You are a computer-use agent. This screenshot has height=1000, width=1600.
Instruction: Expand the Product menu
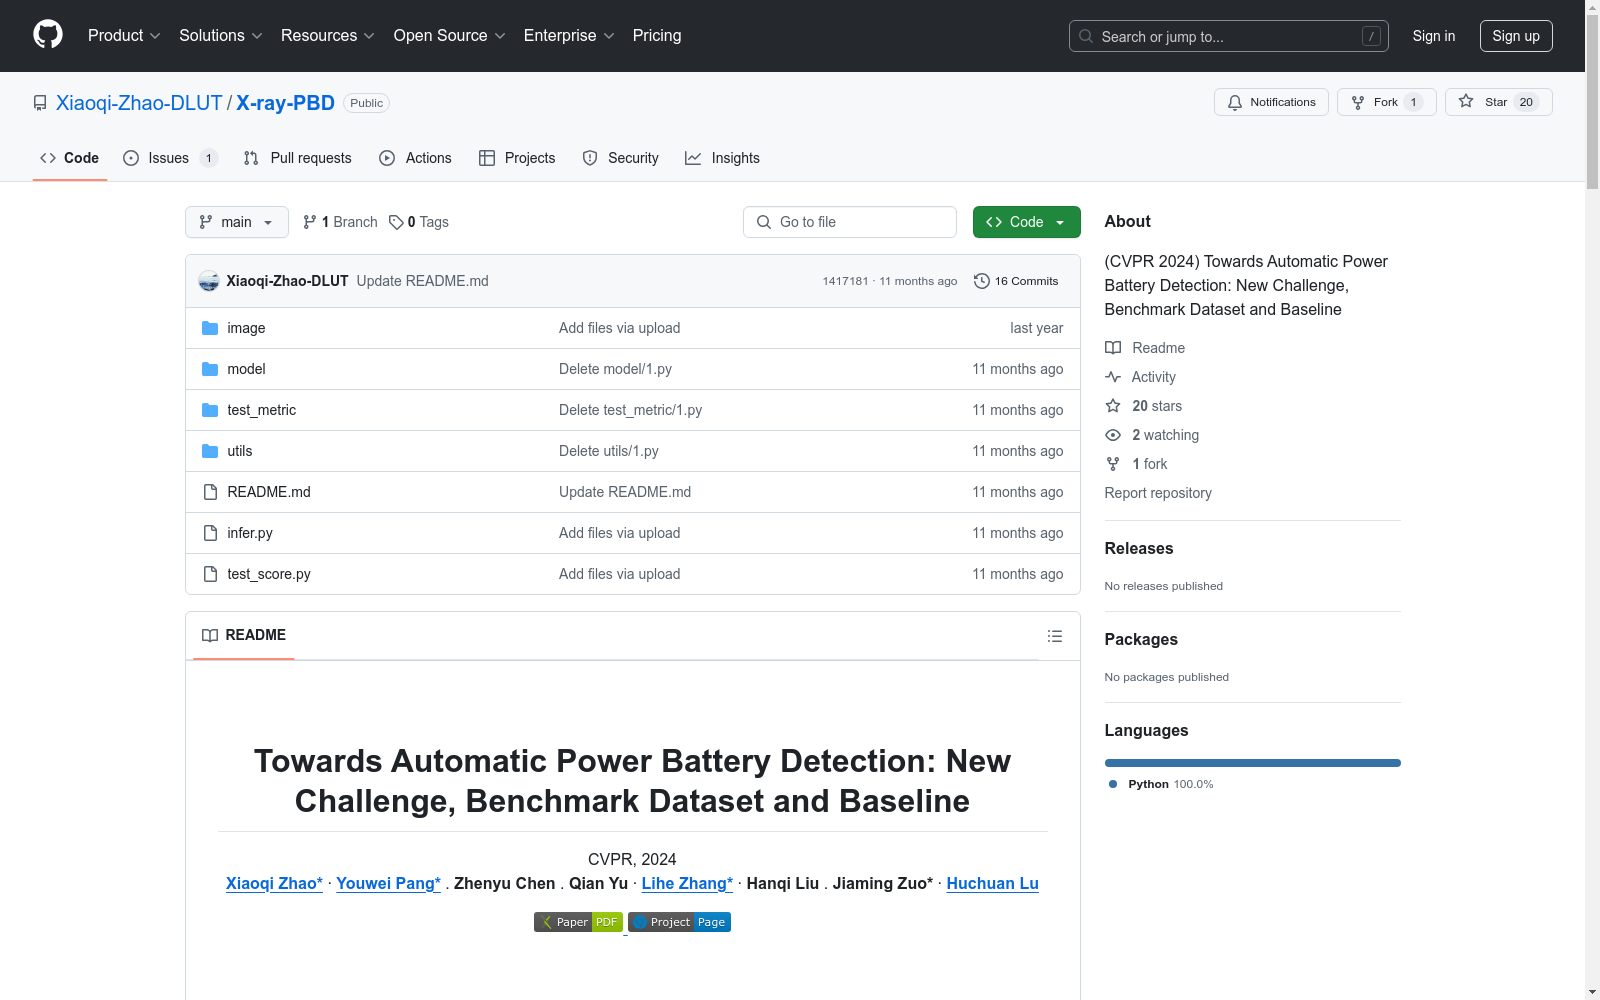tap(124, 36)
